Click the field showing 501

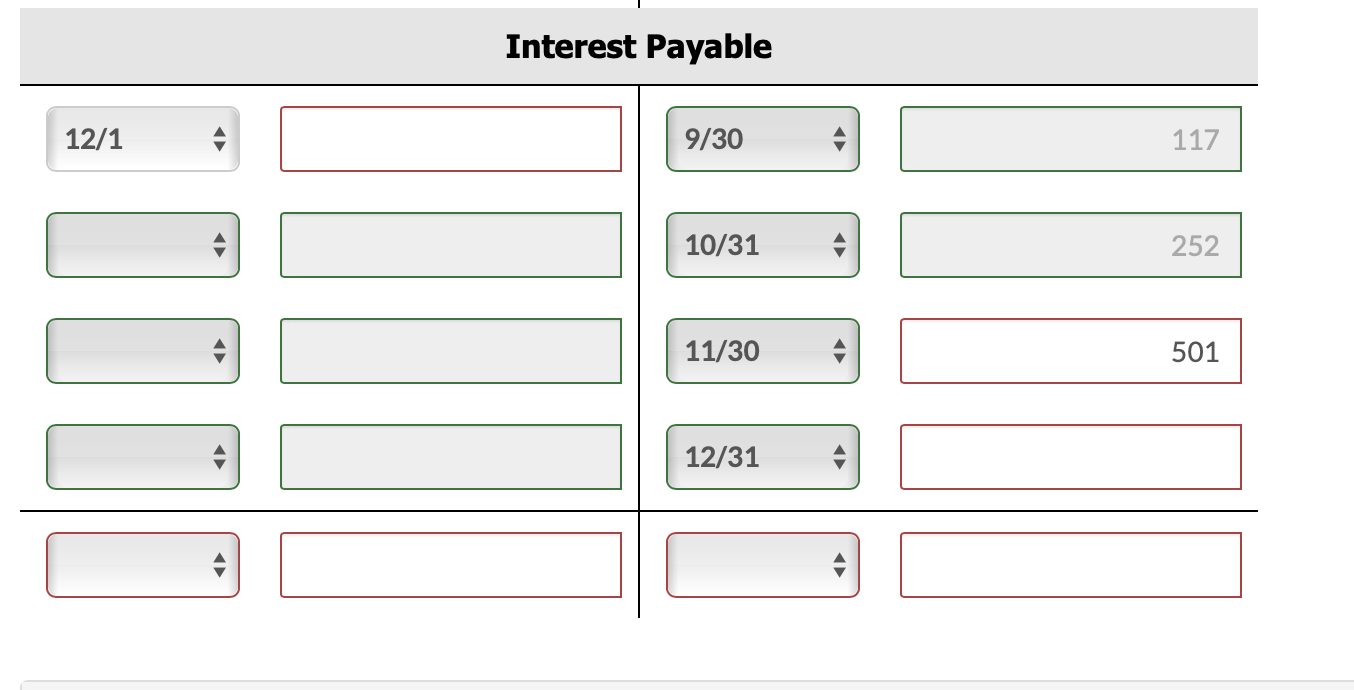[x=1070, y=350]
